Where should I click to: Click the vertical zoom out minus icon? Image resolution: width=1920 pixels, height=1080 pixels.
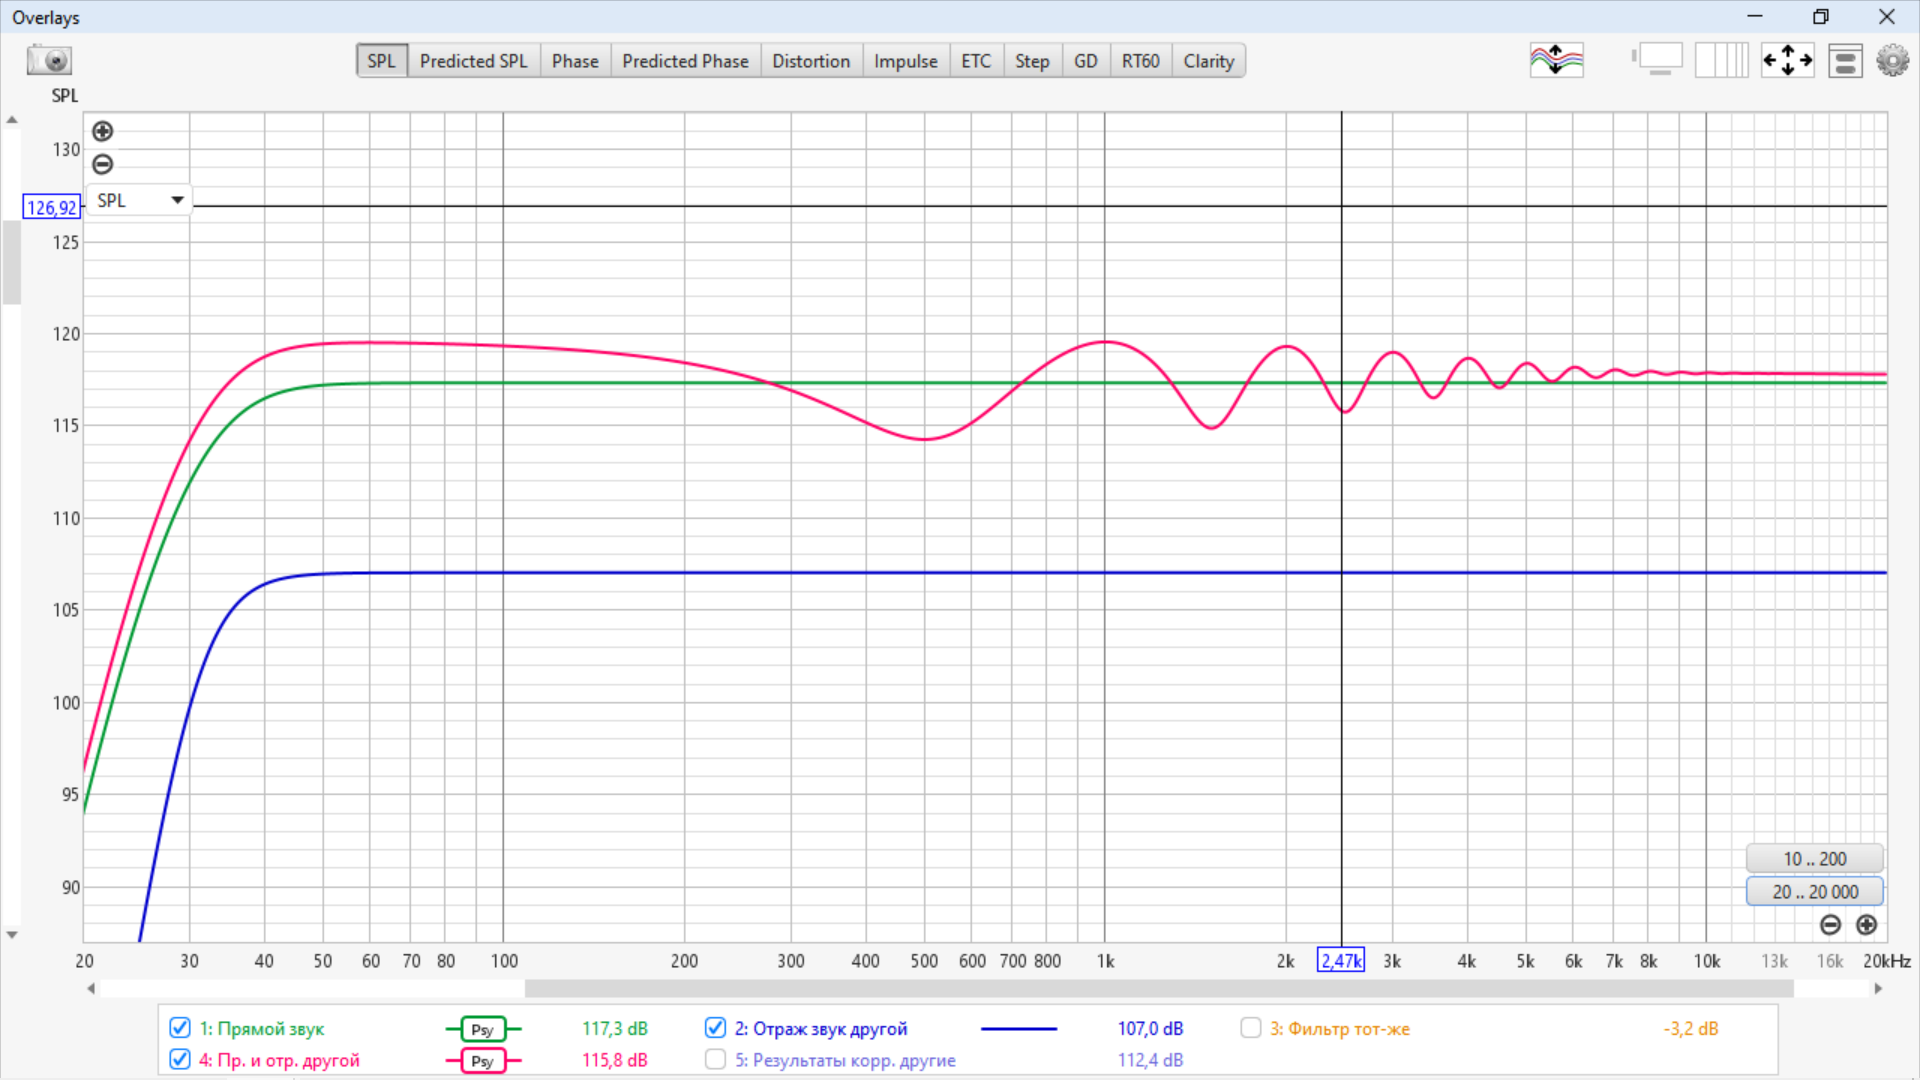pos(102,164)
